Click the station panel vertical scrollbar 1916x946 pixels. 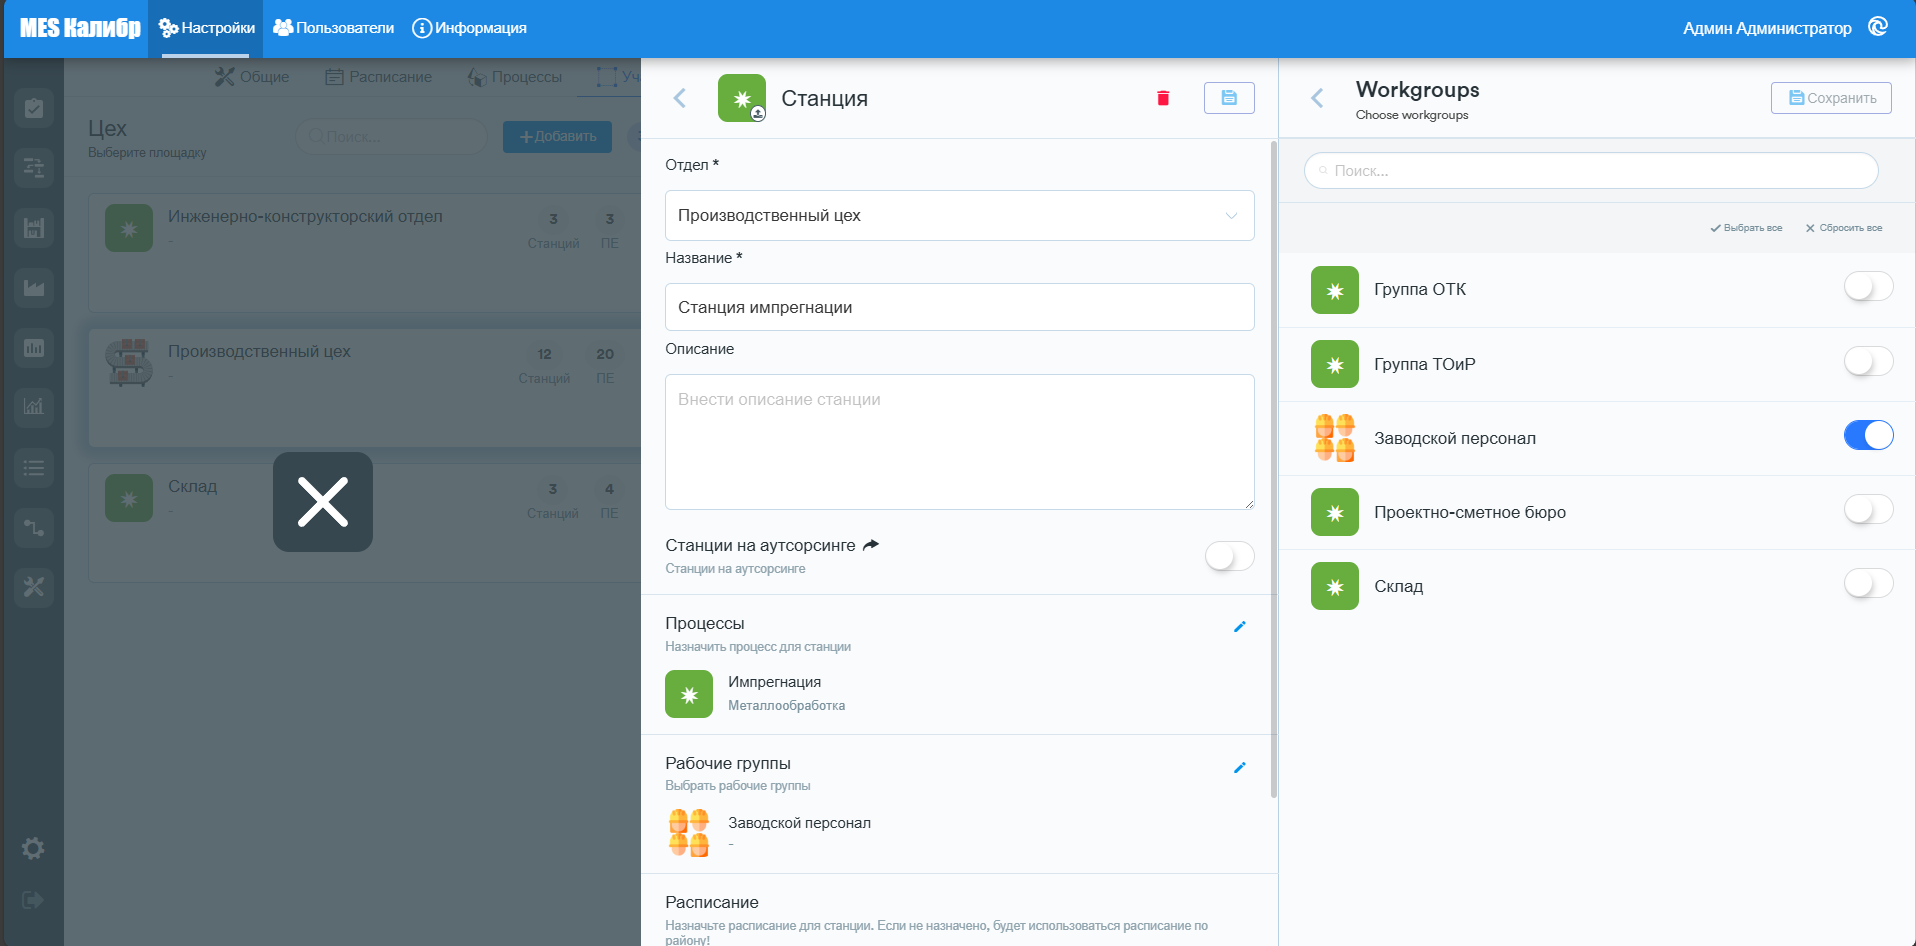coord(1273,470)
